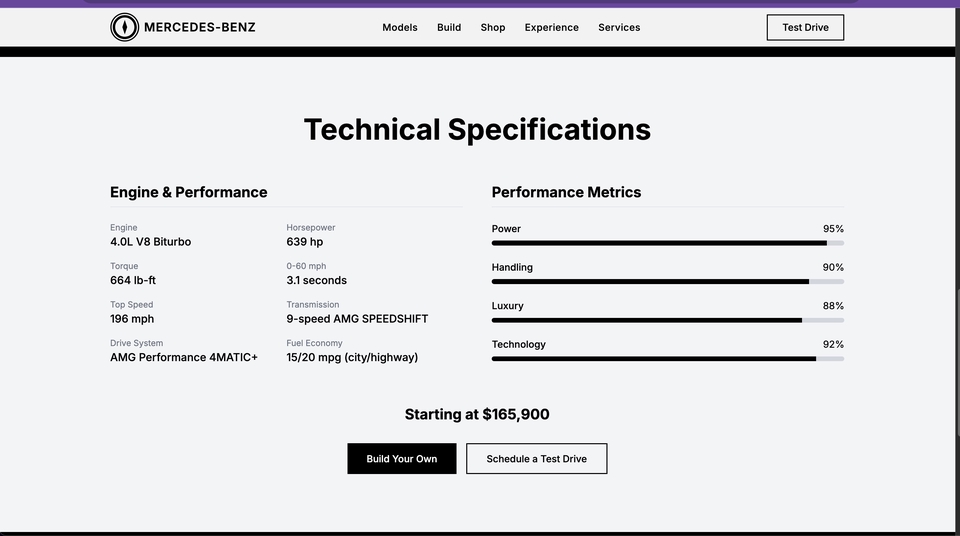Click the Technology progress bar
960x536 pixels.
tap(667, 359)
